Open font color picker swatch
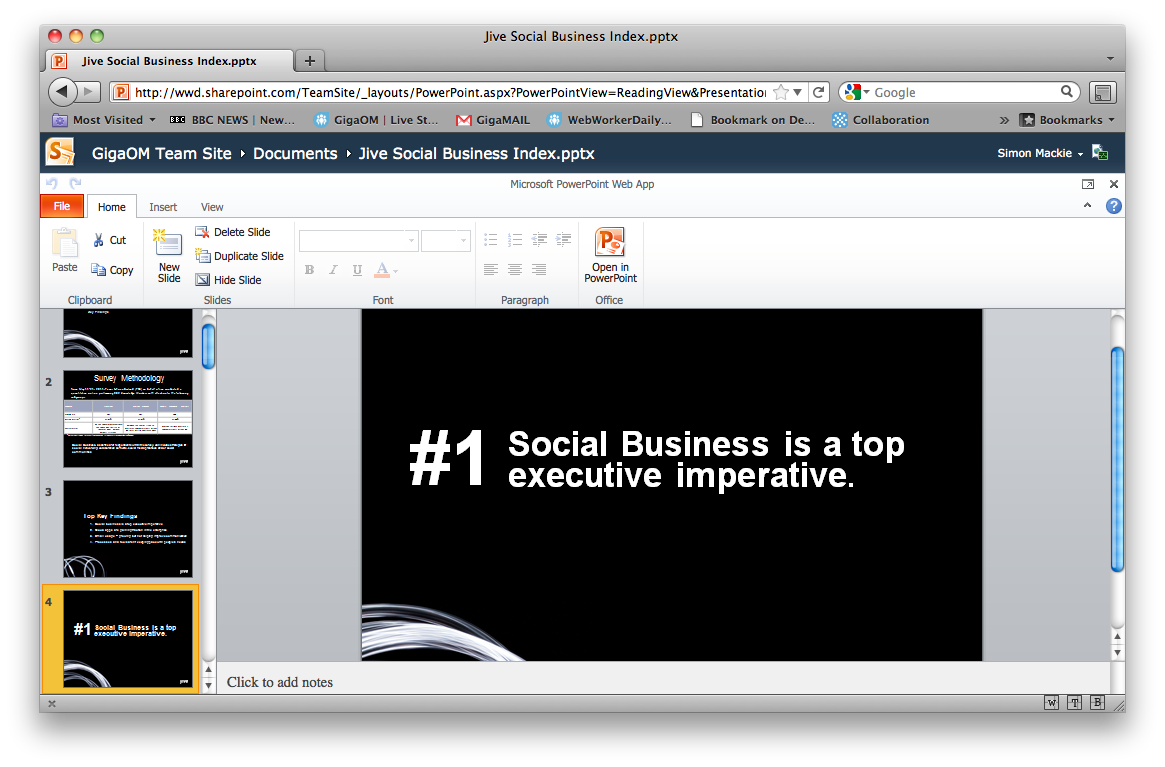 (x=382, y=270)
